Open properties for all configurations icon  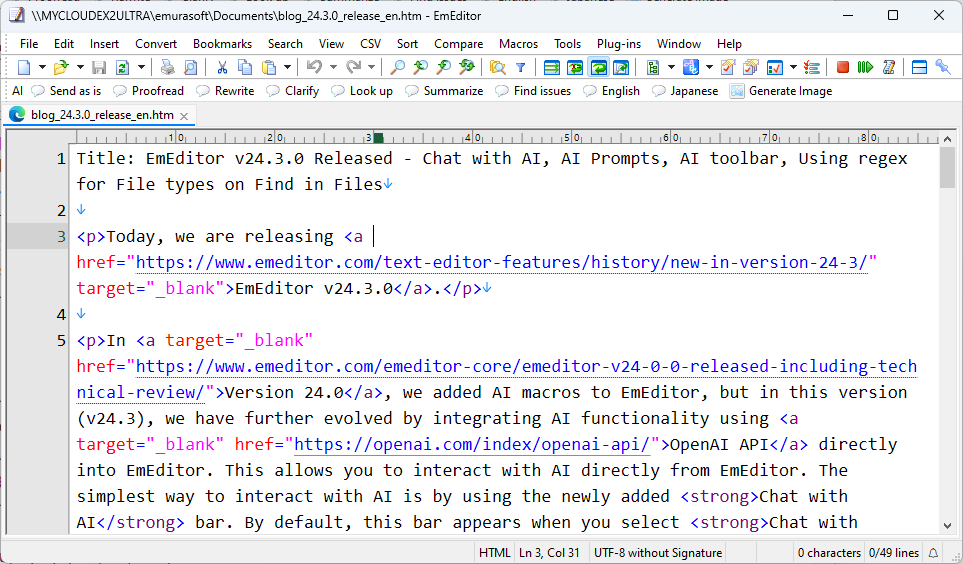751,67
